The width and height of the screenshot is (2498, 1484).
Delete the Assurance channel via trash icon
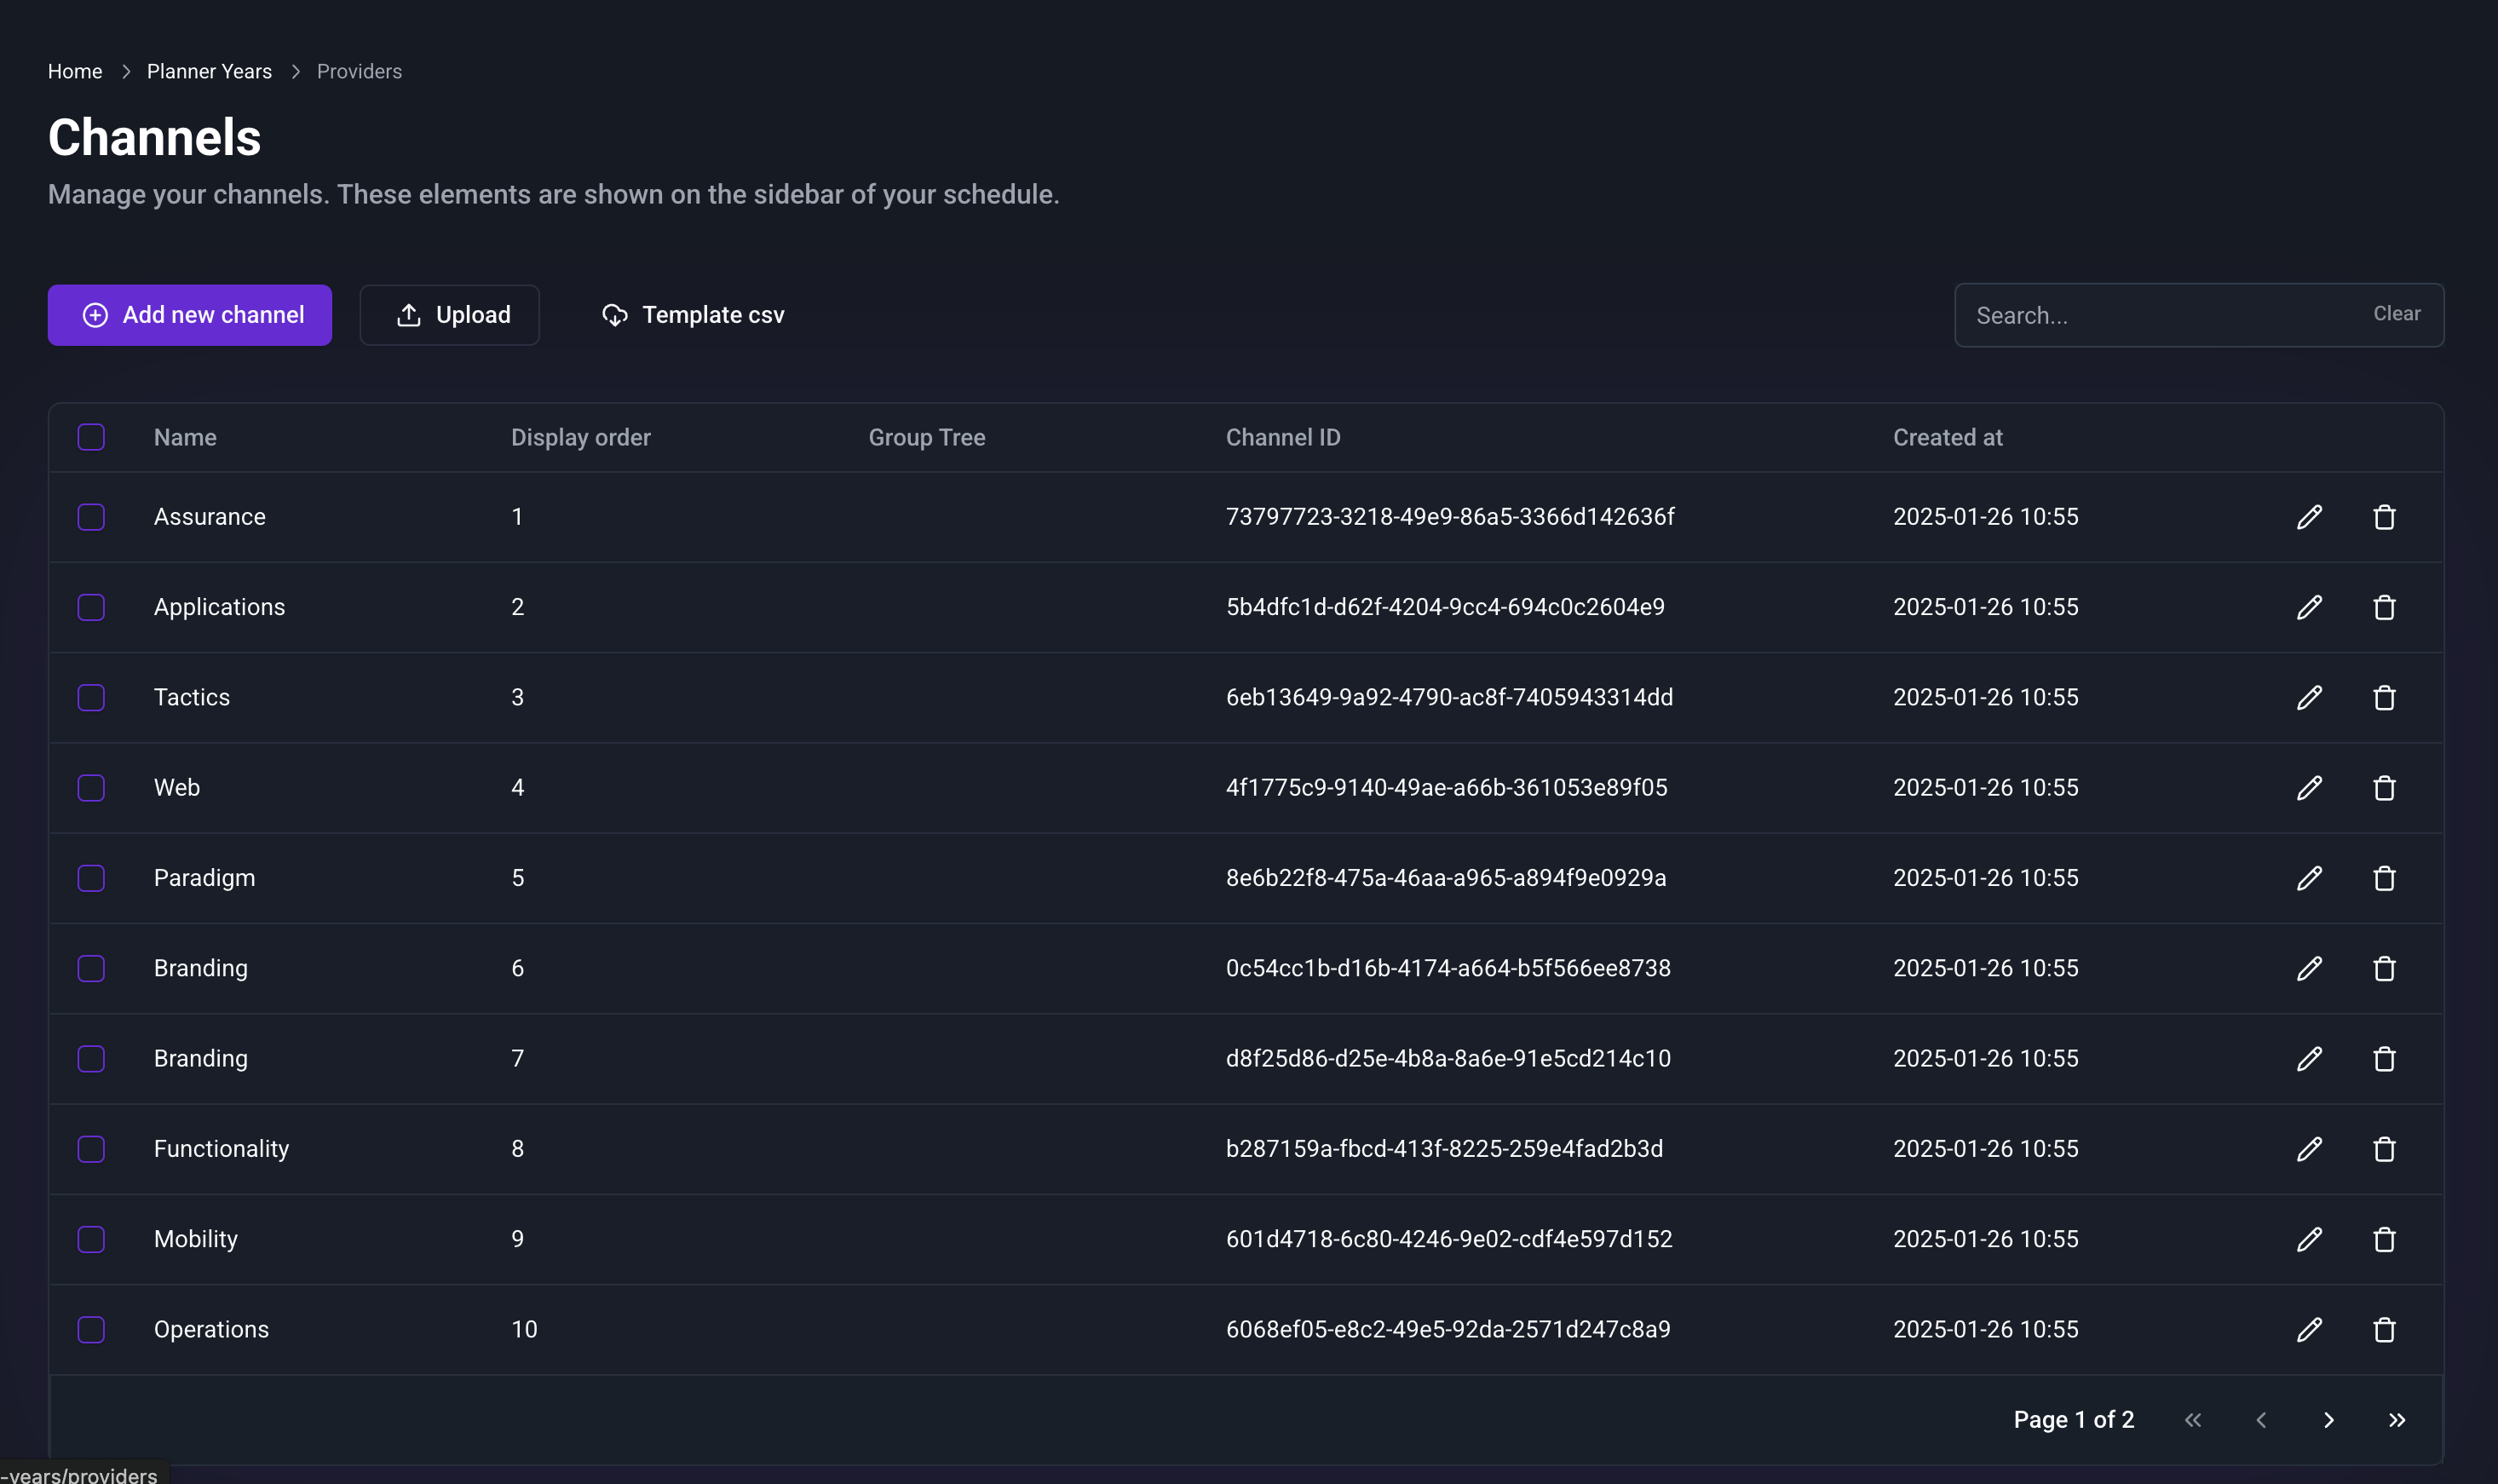tap(2384, 517)
